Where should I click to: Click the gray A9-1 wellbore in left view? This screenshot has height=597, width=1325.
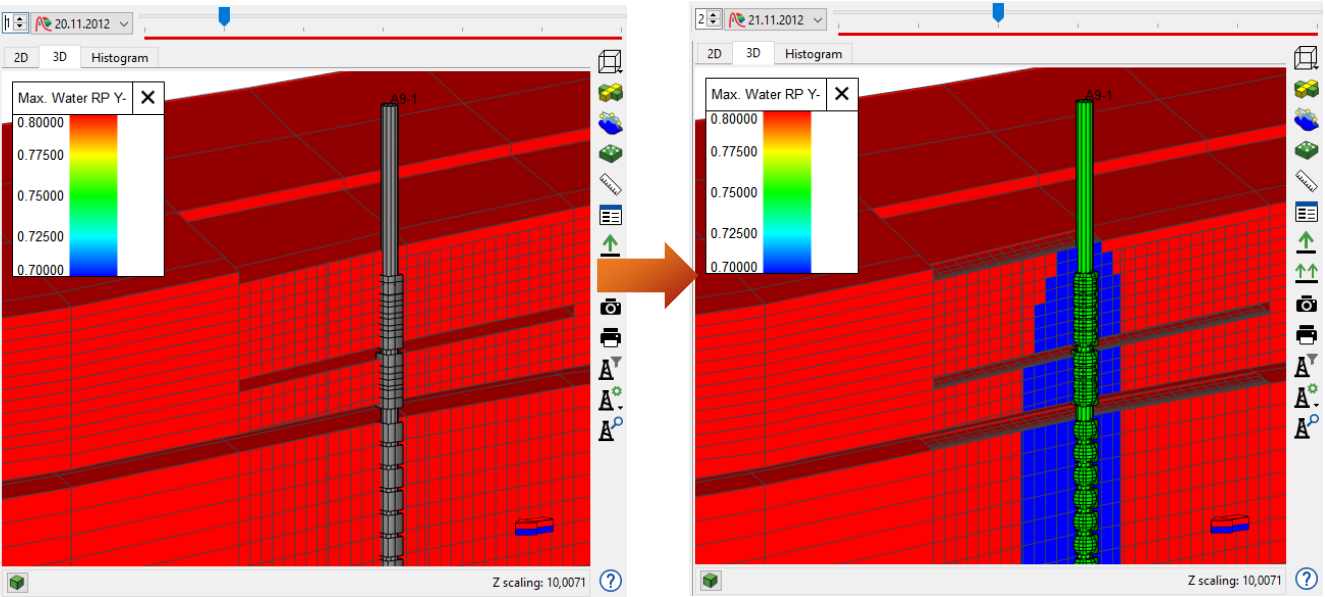pos(390,335)
